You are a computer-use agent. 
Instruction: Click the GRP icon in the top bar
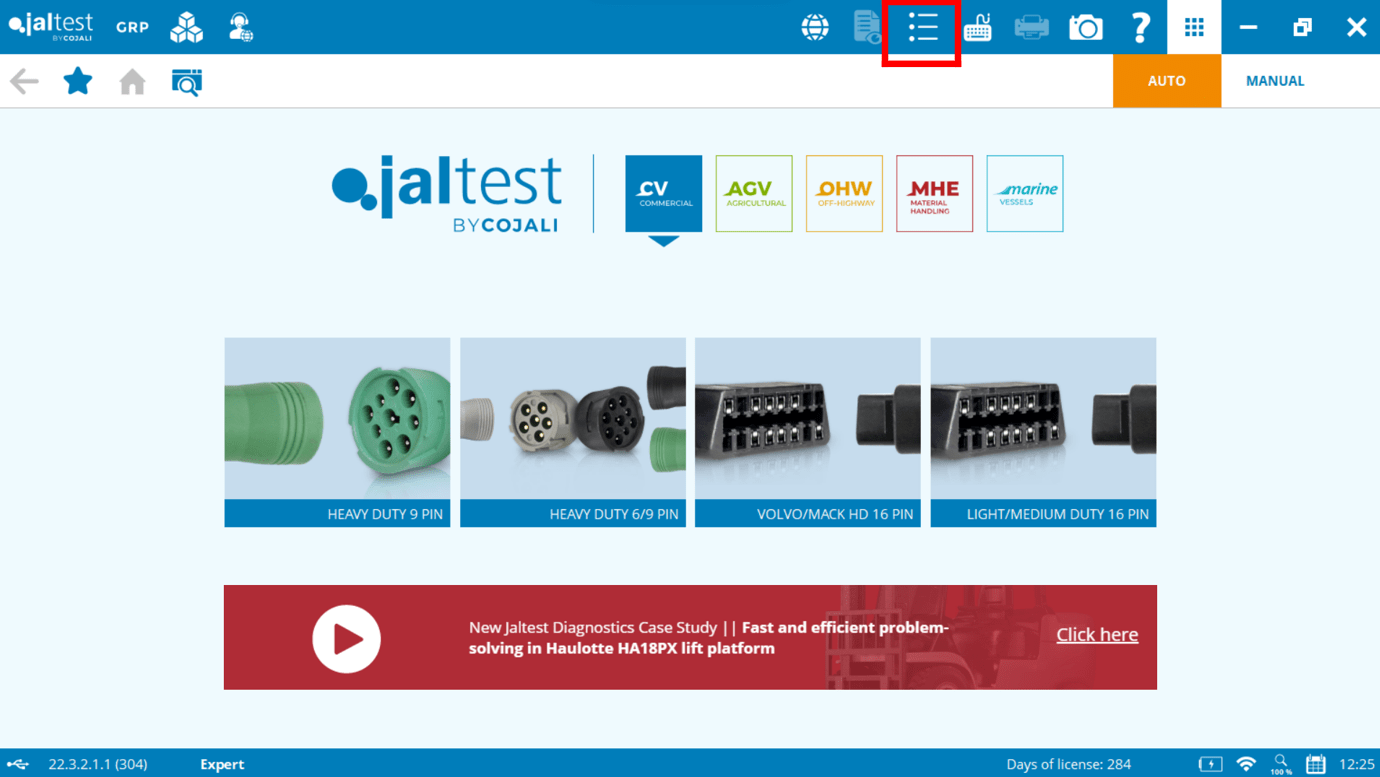coord(132,27)
